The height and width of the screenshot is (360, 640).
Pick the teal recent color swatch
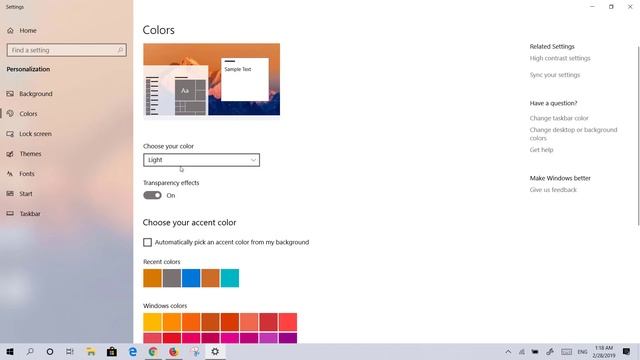(230, 278)
